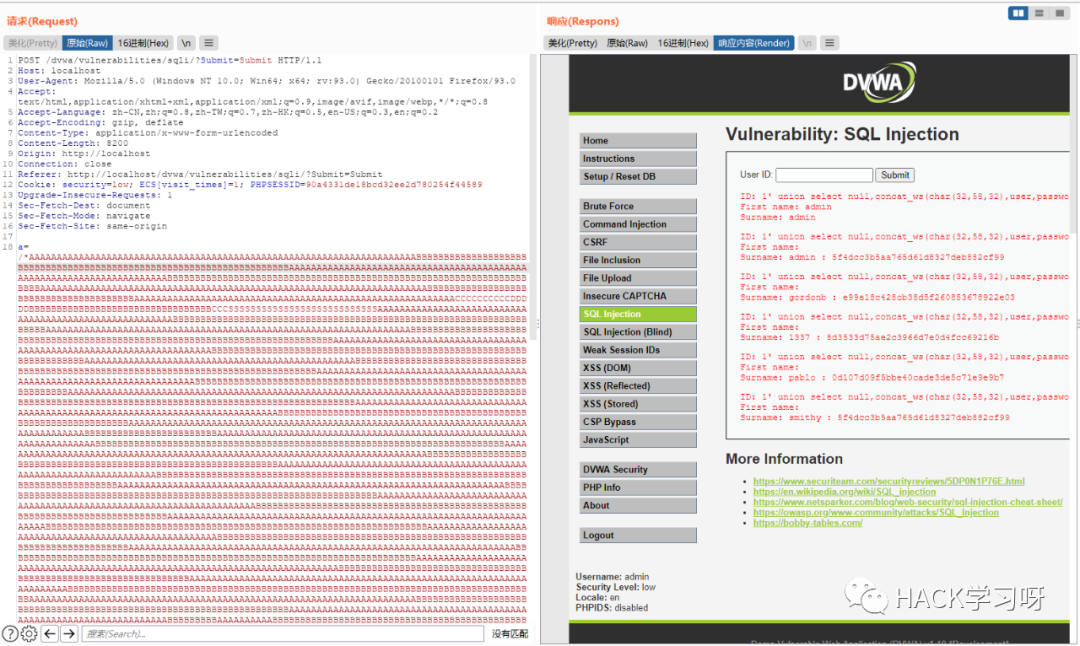Open File Inclusion menu item

(638, 260)
